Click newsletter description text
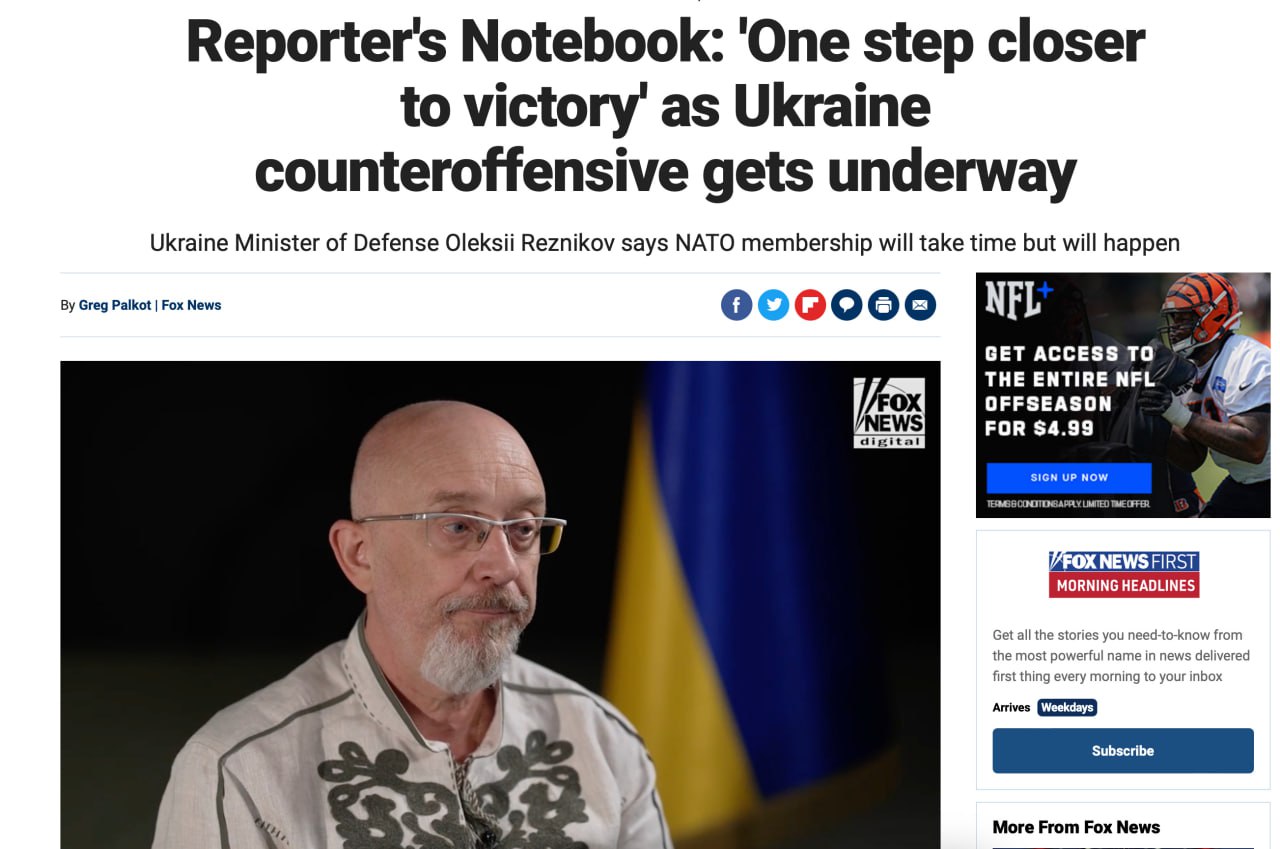The image size is (1280, 849). click(x=1121, y=655)
